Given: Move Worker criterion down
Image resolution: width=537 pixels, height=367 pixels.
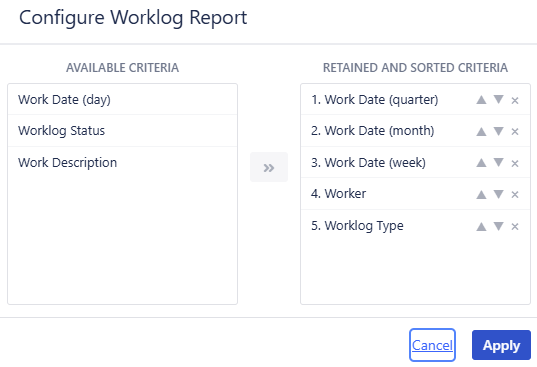Looking at the screenshot, I should (498, 194).
